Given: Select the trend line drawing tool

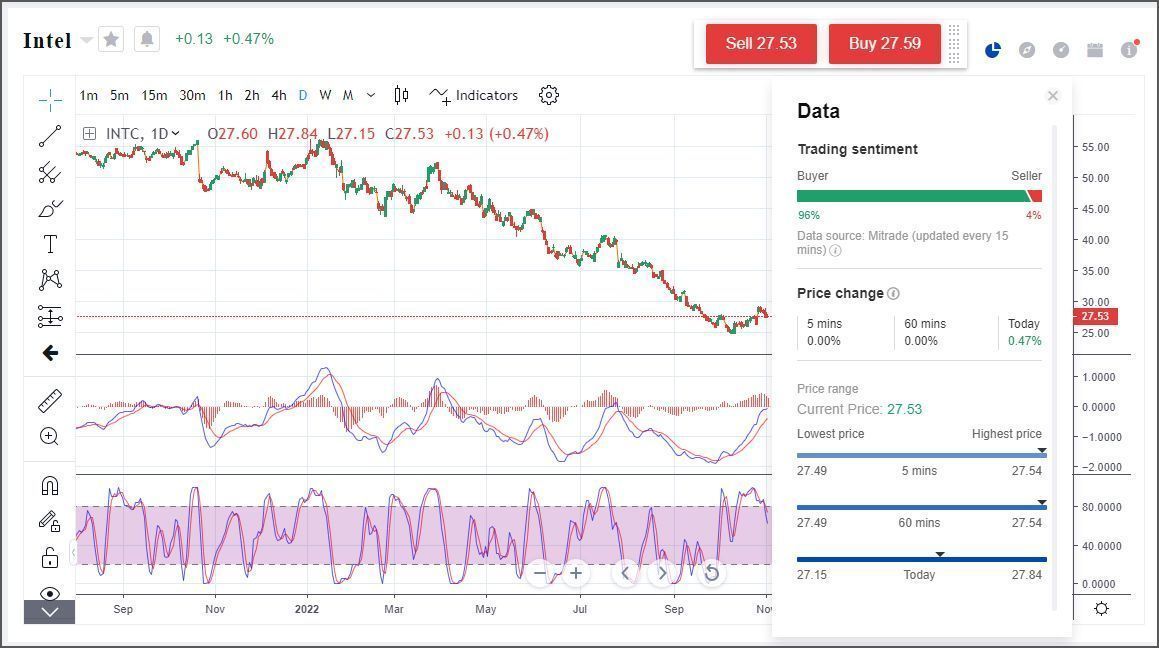Looking at the screenshot, I should (48, 136).
